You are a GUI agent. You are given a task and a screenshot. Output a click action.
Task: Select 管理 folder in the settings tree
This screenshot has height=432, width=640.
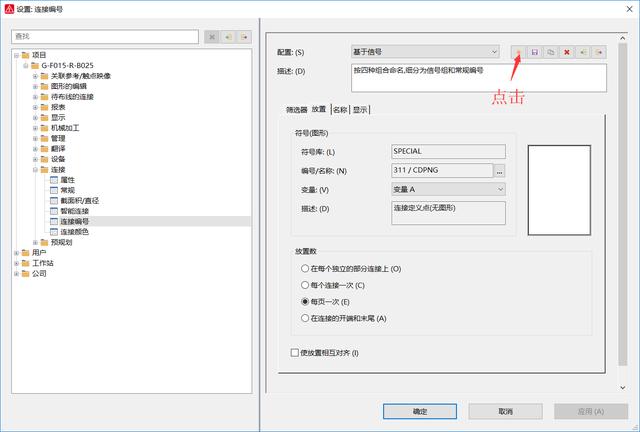[x=58, y=138]
